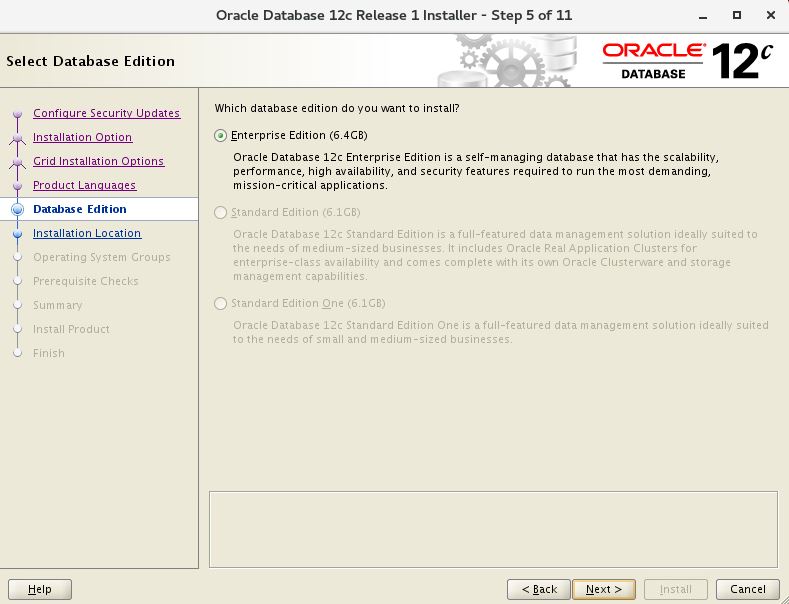Image resolution: width=789 pixels, height=604 pixels.
Task: Click the Installer window title bar
Action: point(394,16)
